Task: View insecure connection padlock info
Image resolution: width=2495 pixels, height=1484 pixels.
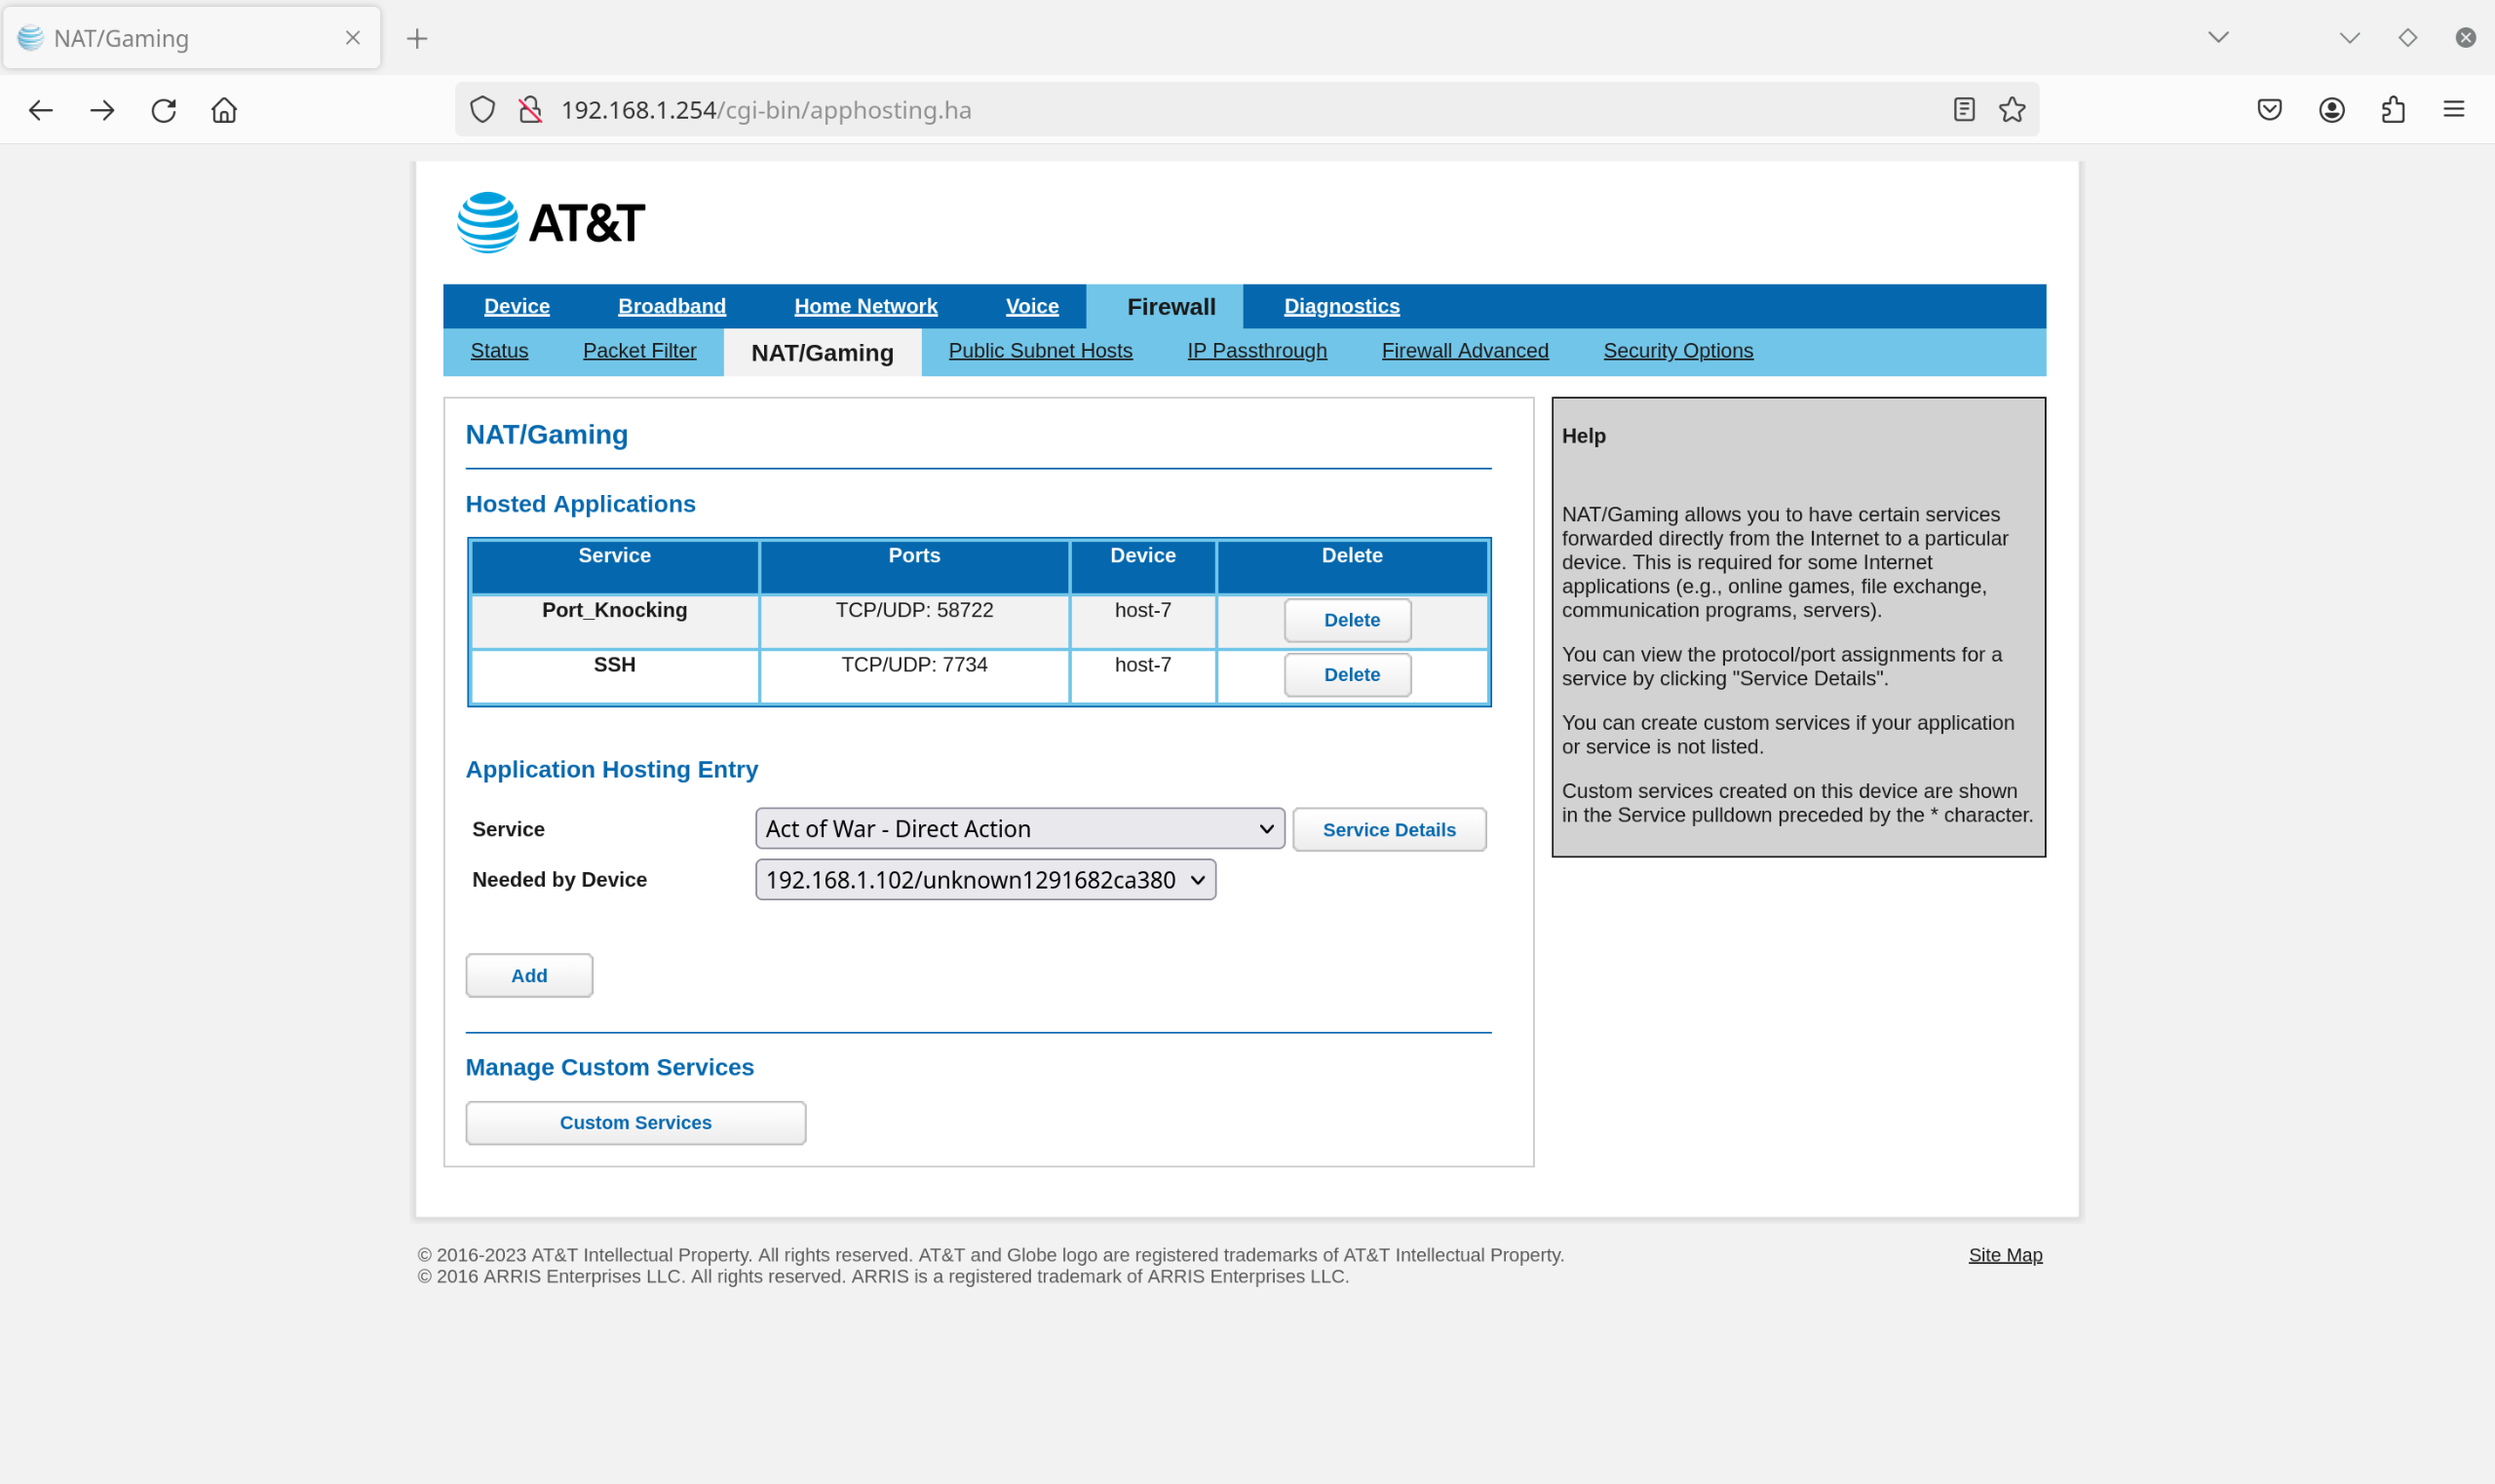Action: (x=531, y=110)
